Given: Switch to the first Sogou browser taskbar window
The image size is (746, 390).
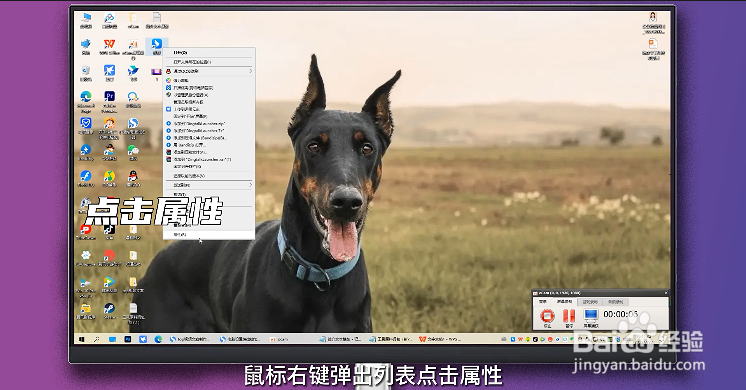Looking at the screenshot, I should 190,339.
